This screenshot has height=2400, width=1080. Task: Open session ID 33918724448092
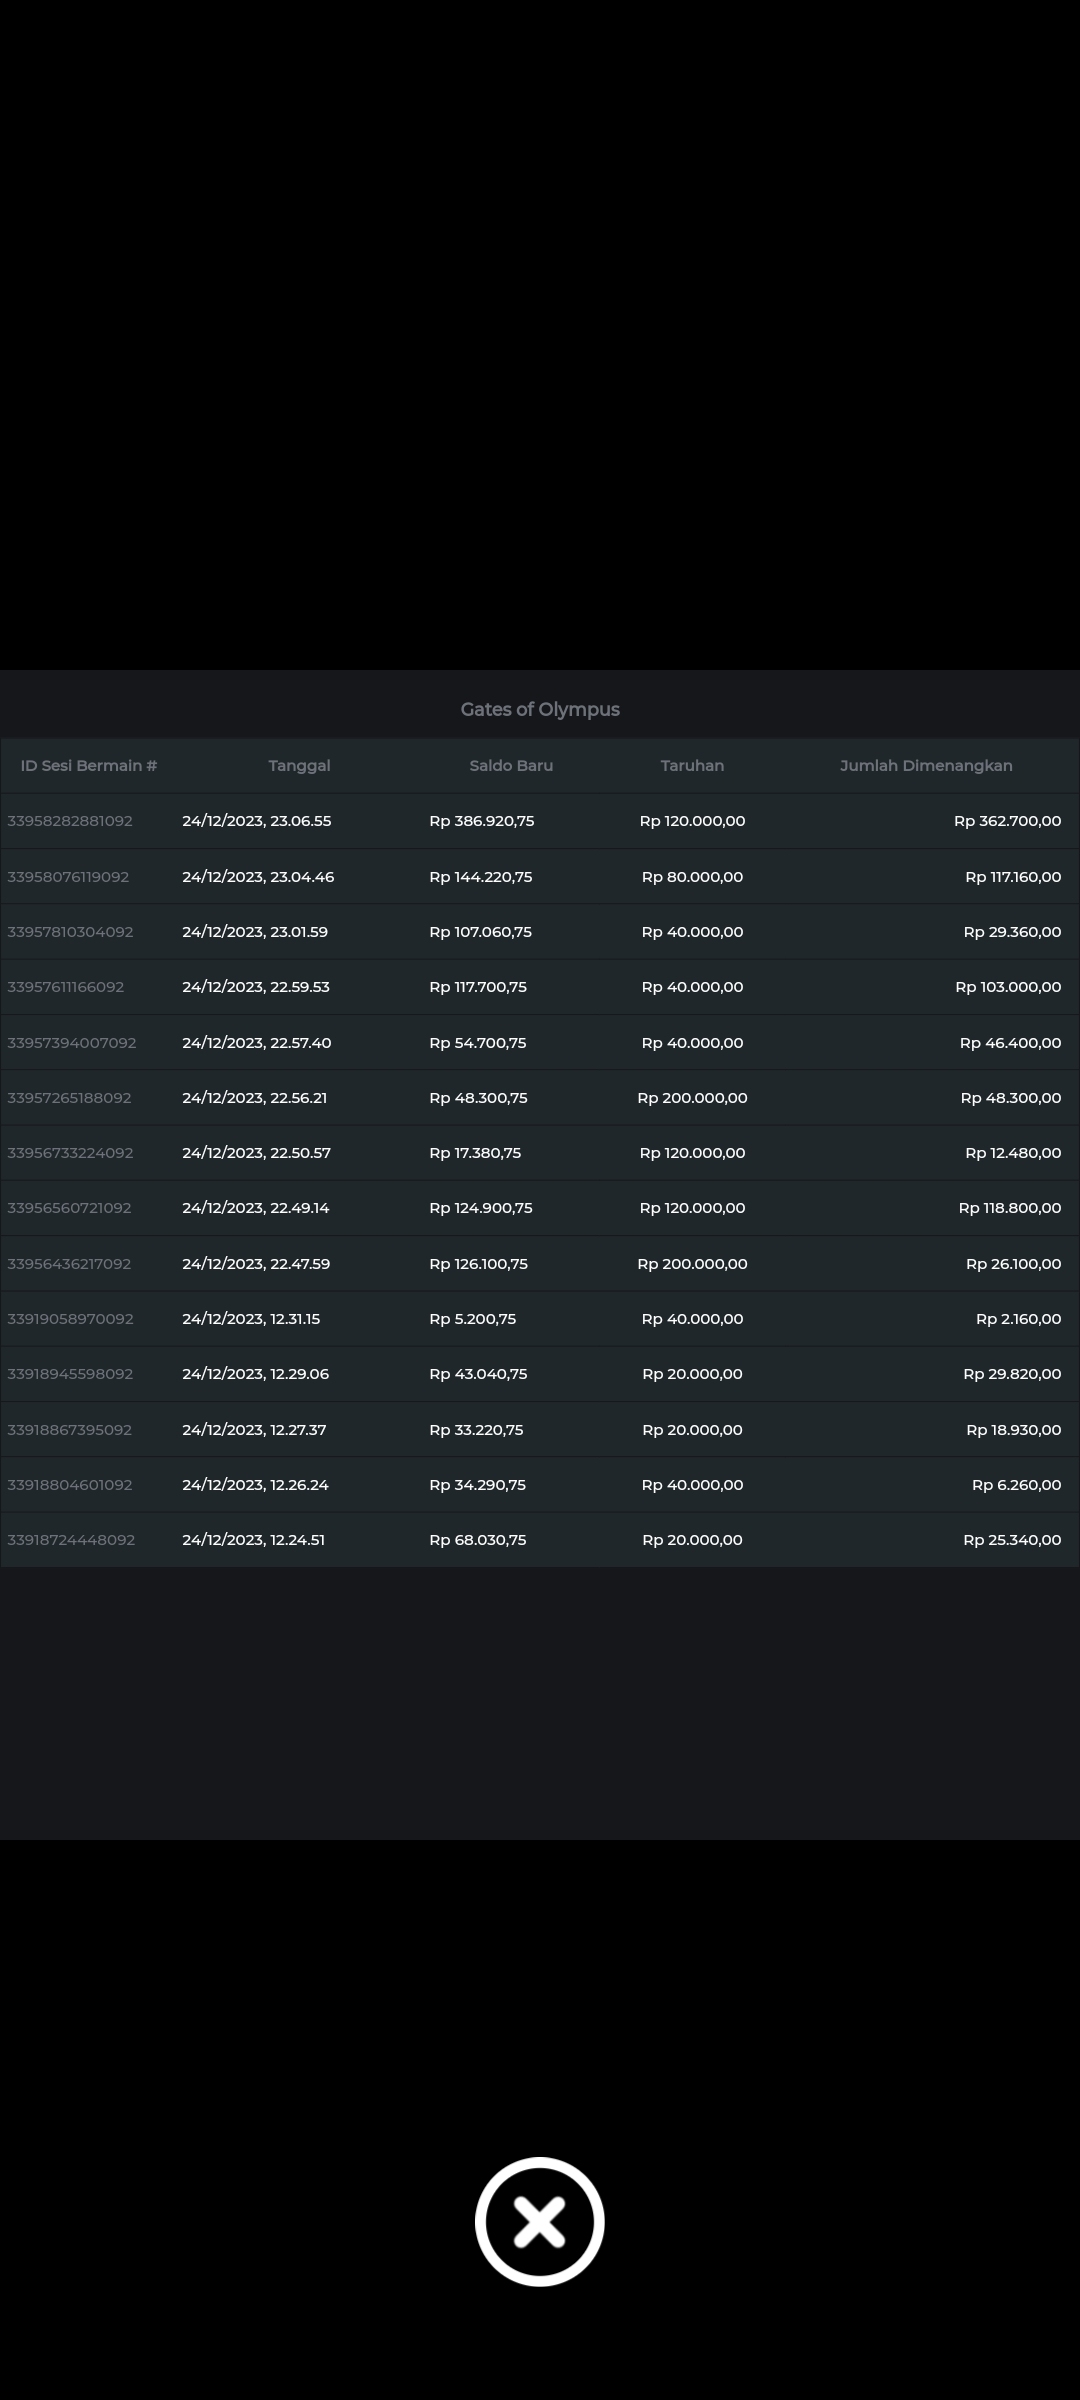[x=71, y=1540]
